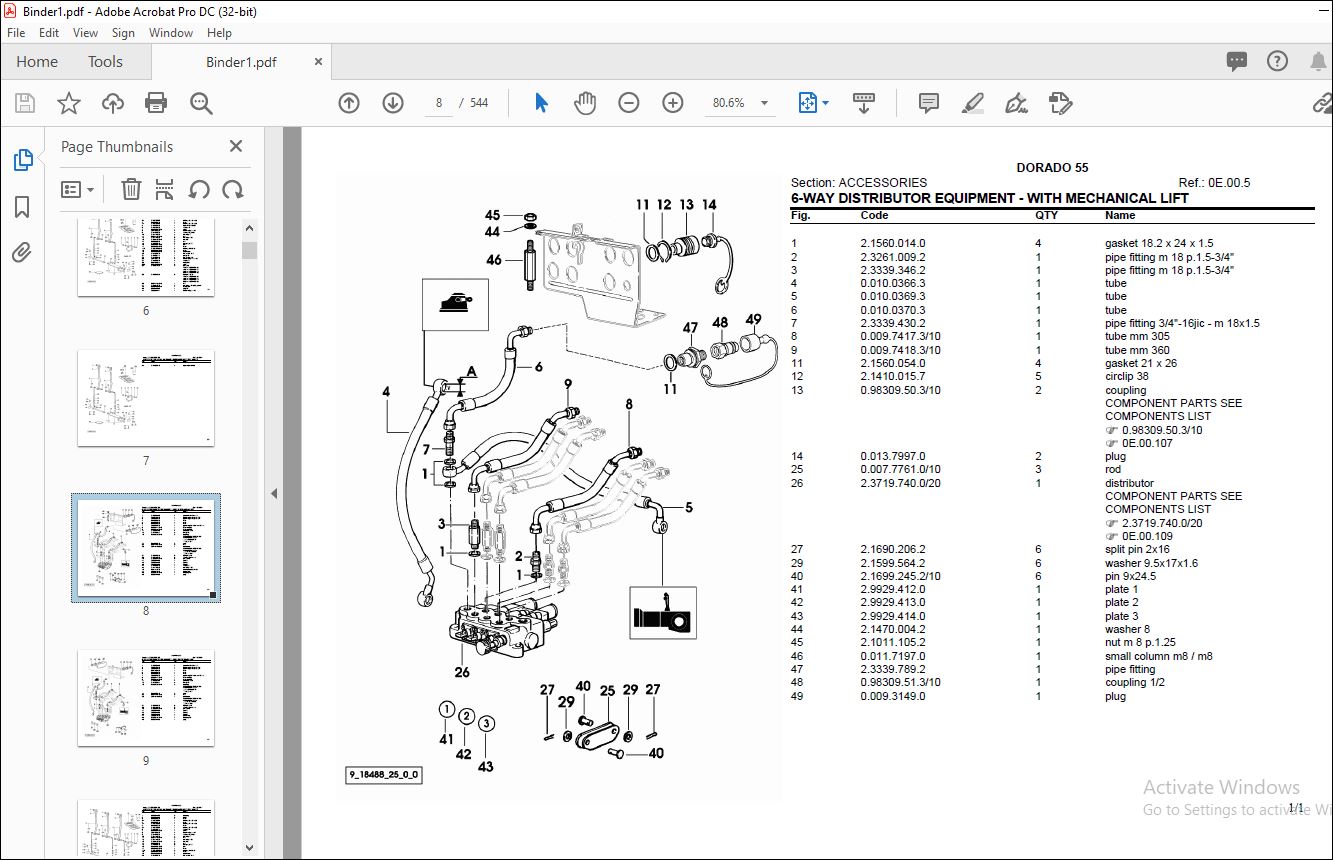Click the DORADO 55 heading

1052,167
